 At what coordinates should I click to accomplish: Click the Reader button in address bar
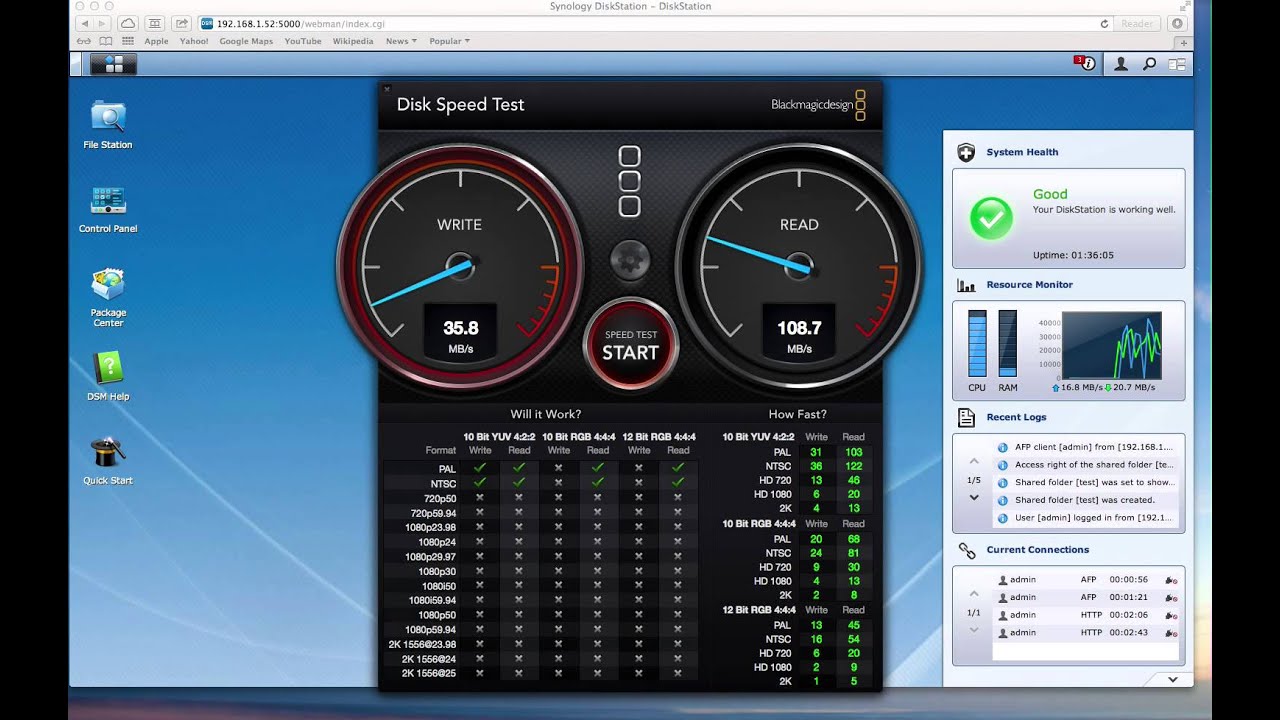[1137, 23]
